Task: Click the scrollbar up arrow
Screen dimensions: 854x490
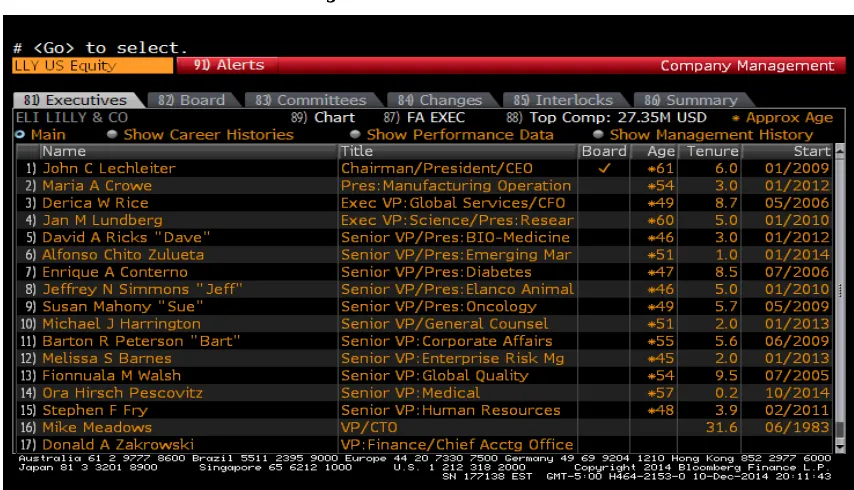Action: (x=839, y=150)
